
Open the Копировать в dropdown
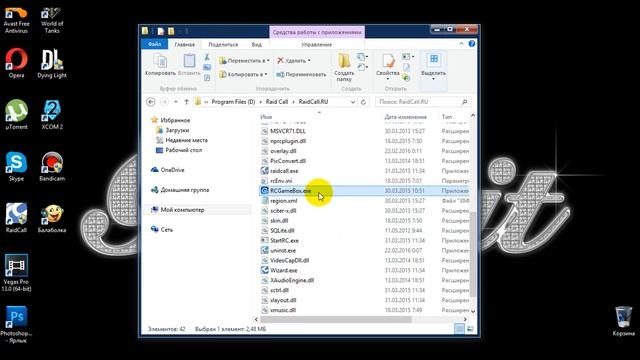point(243,74)
